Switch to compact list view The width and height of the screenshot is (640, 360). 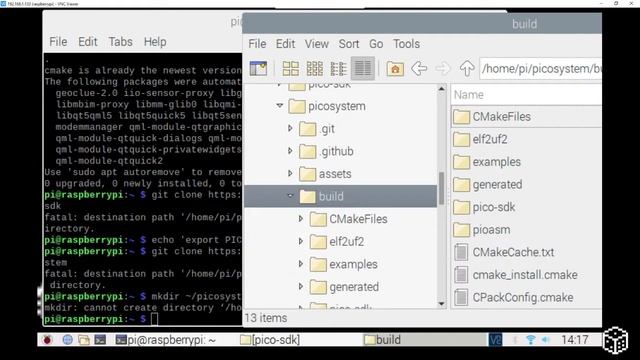(338, 69)
